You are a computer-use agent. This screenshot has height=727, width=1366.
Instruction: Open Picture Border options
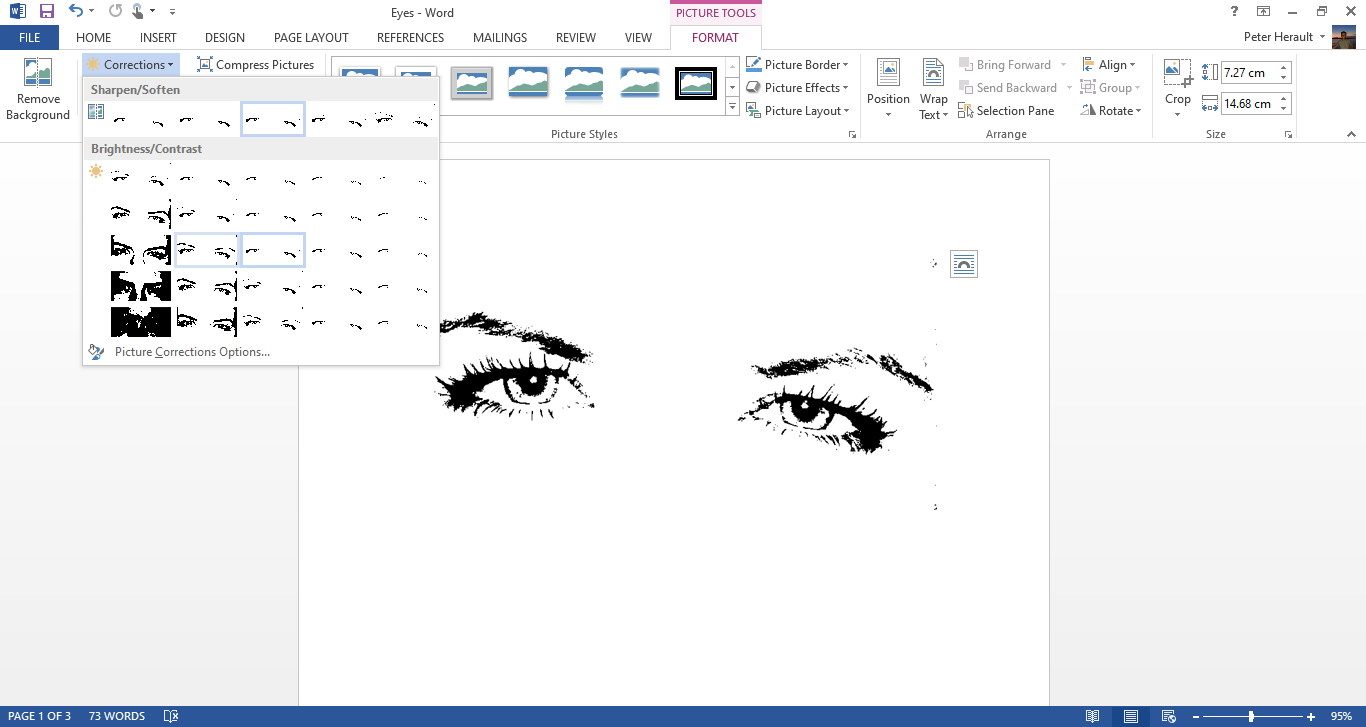click(x=797, y=63)
